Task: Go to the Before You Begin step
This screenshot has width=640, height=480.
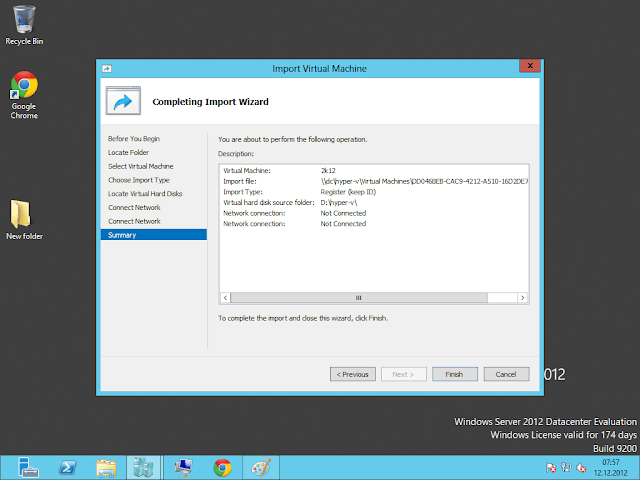Action: 134,138
